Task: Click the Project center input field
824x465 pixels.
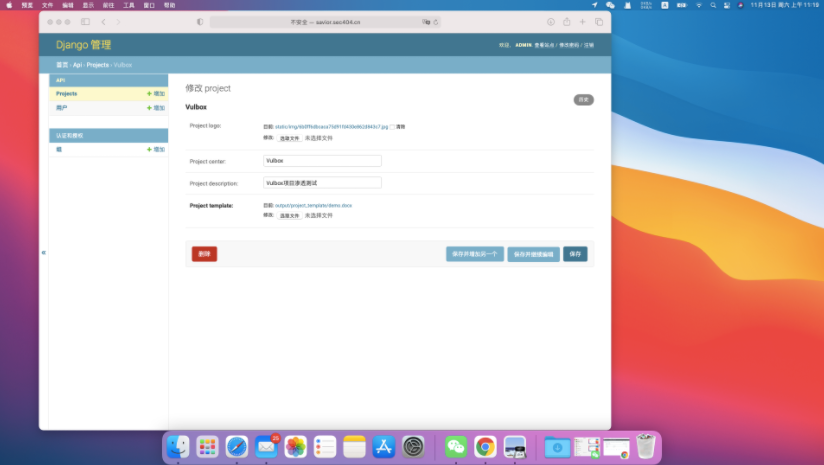Action: click(x=322, y=161)
